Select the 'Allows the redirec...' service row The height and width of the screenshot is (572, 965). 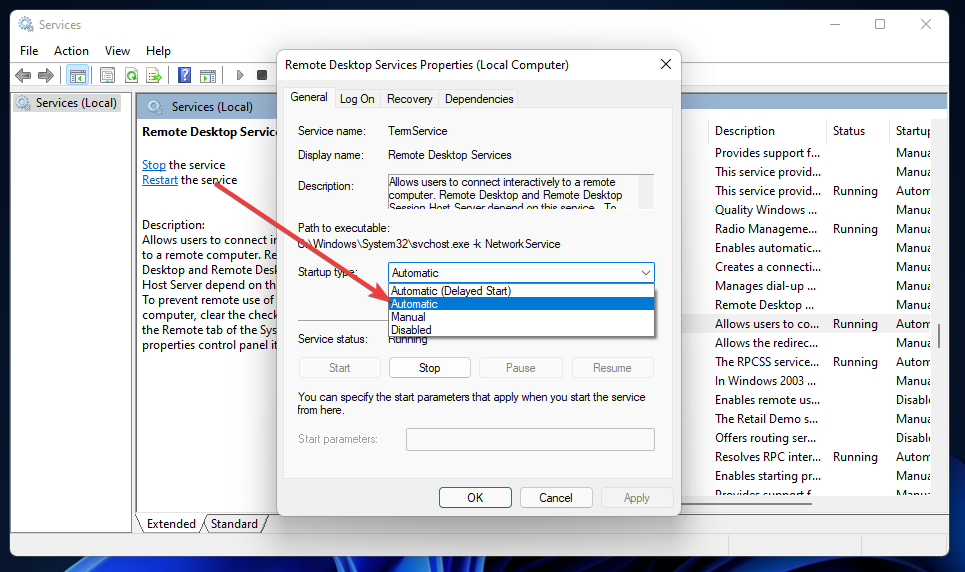click(806, 343)
